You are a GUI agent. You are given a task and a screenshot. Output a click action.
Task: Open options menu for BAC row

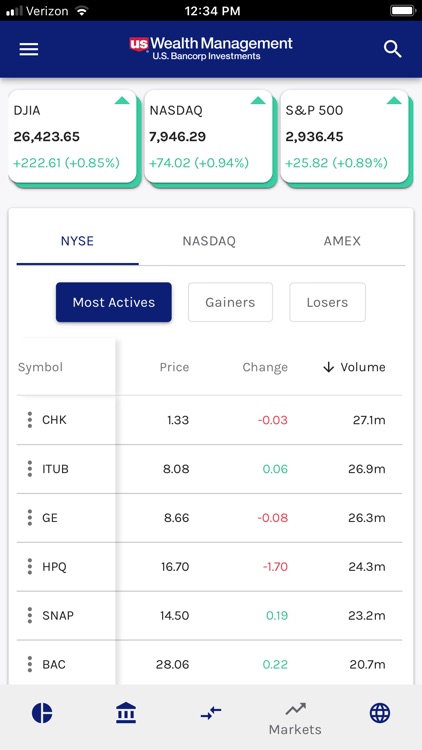coord(30,664)
